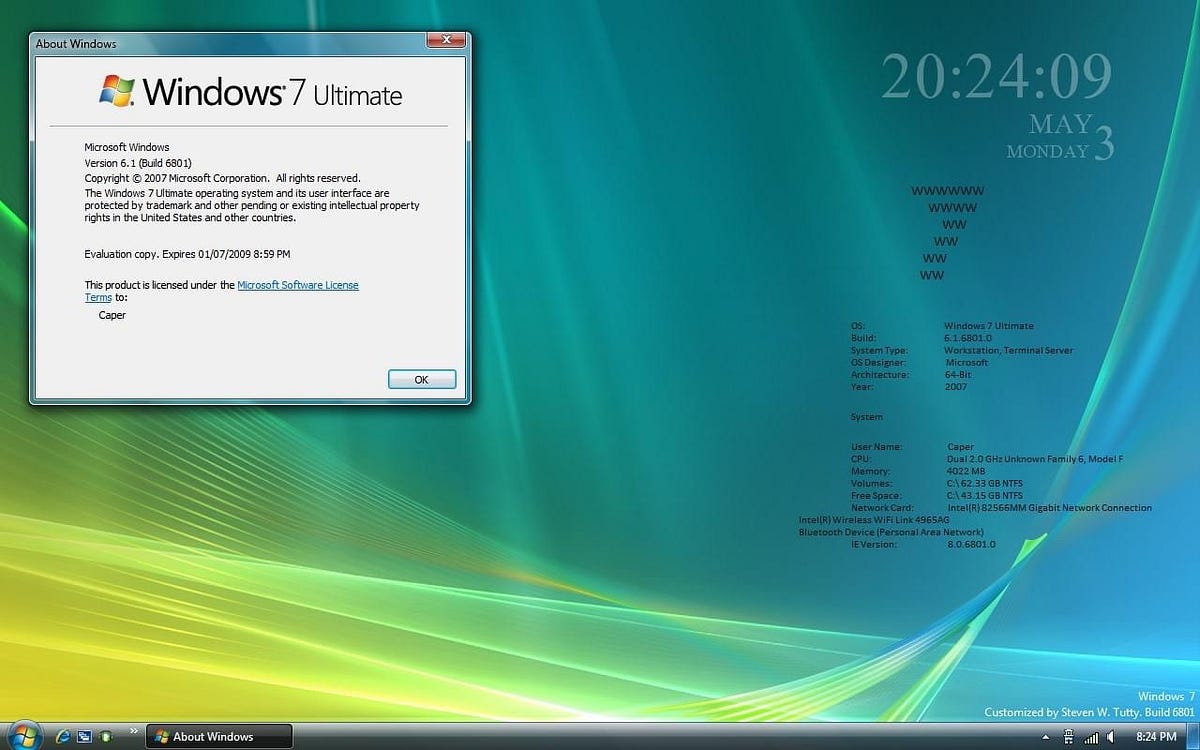Click the "64-Bit" architecture value
Viewport: 1200px width, 750px height.
click(959, 374)
